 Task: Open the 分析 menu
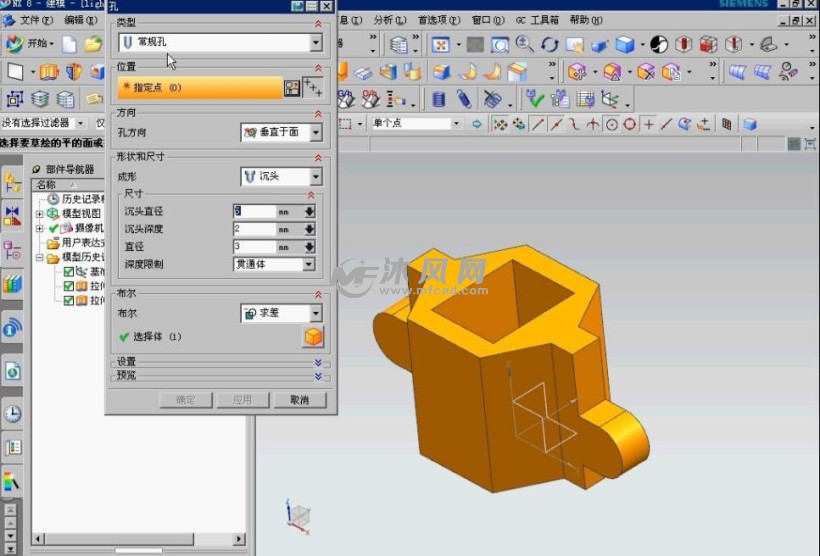coord(384,19)
